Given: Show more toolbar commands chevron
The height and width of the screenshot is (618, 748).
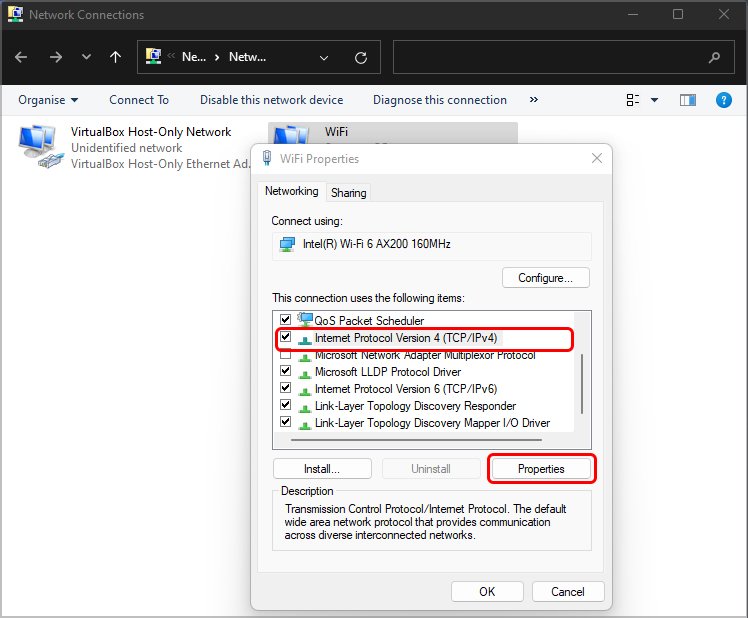Looking at the screenshot, I should [x=534, y=100].
